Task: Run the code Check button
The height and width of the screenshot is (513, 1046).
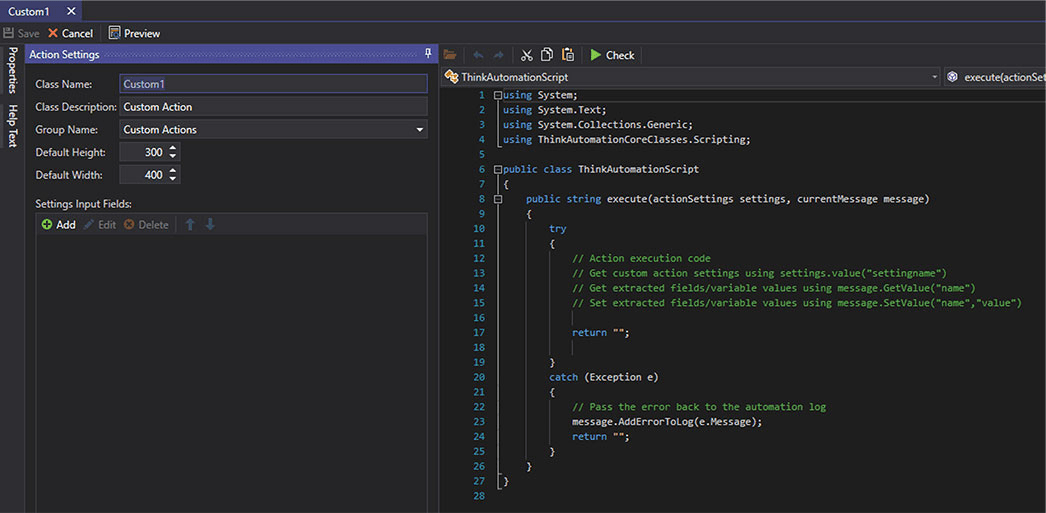Action: (x=611, y=55)
